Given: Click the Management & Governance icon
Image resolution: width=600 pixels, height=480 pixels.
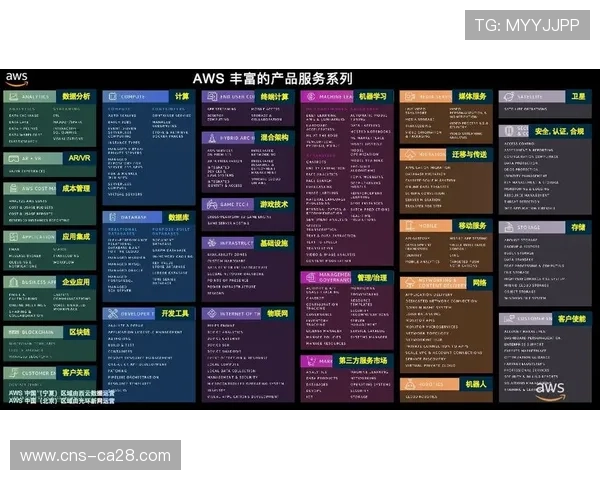Looking at the screenshot, I should tap(311, 277).
